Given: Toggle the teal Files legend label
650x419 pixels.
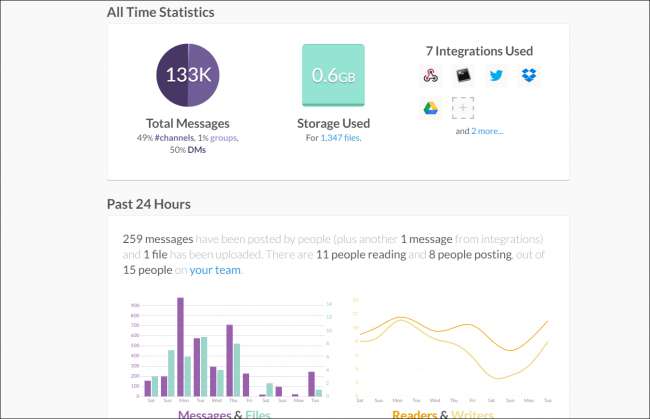Looking at the screenshot, I should pos(258,414).
